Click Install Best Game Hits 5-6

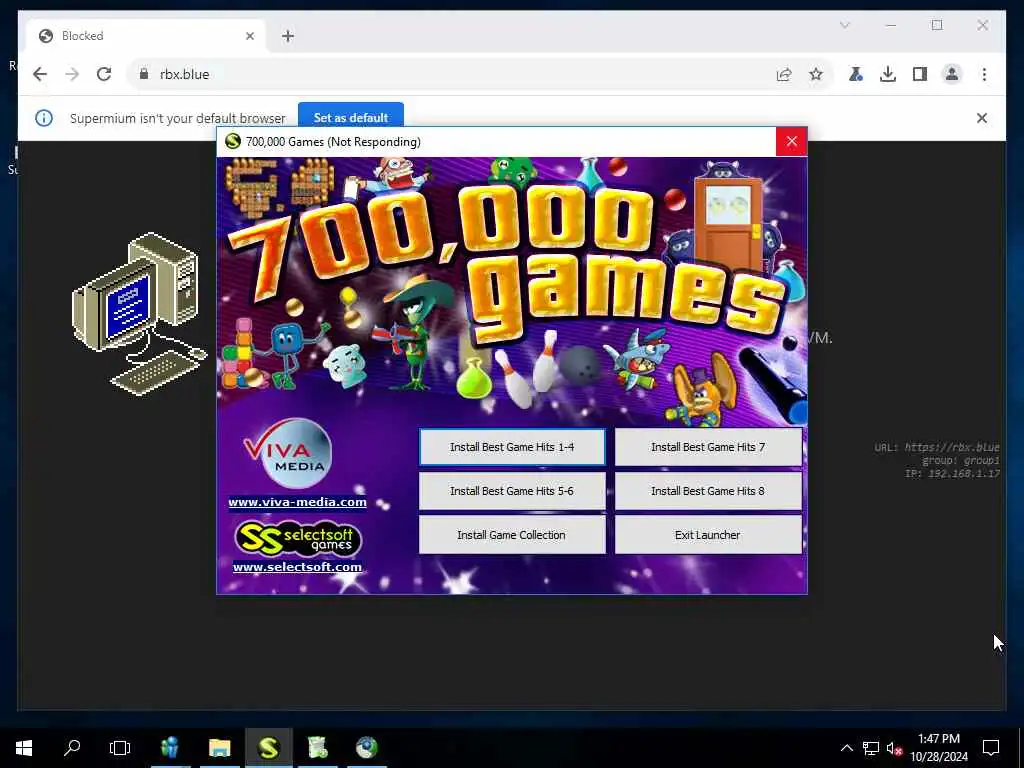[x=512, y=491]
